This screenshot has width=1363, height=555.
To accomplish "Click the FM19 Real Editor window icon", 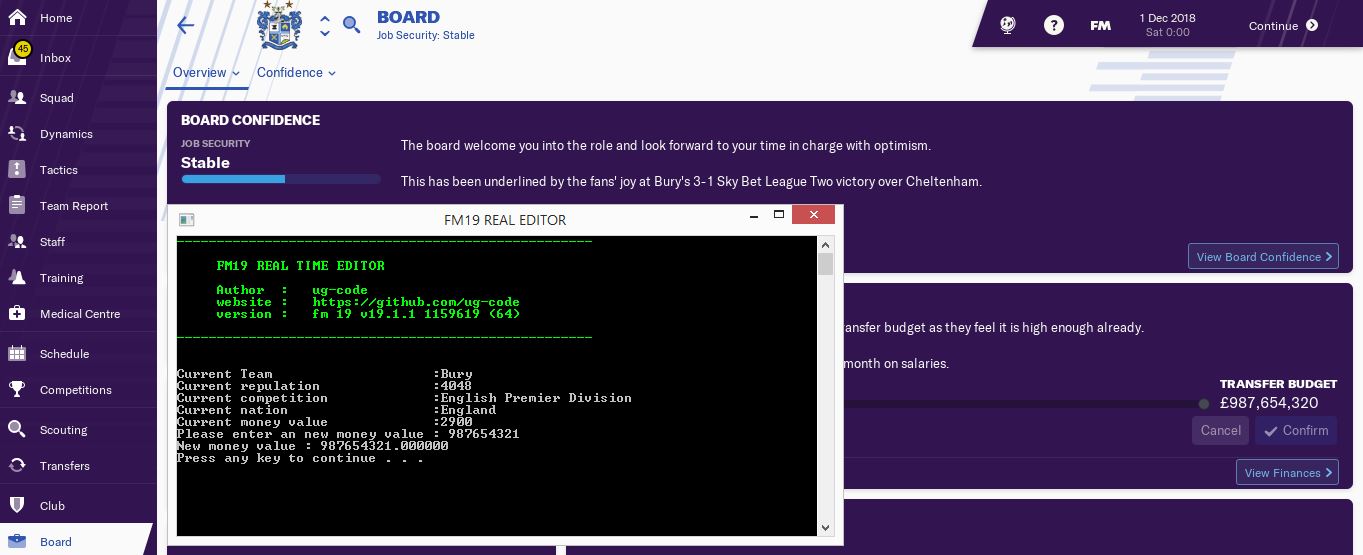I will tap(186, 219).
